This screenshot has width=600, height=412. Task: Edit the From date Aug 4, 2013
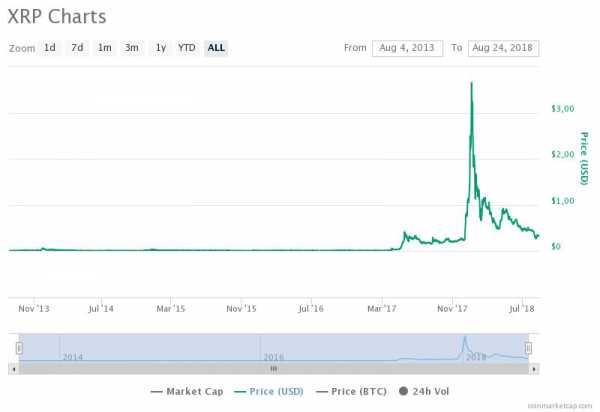click(x=407, y=48)
